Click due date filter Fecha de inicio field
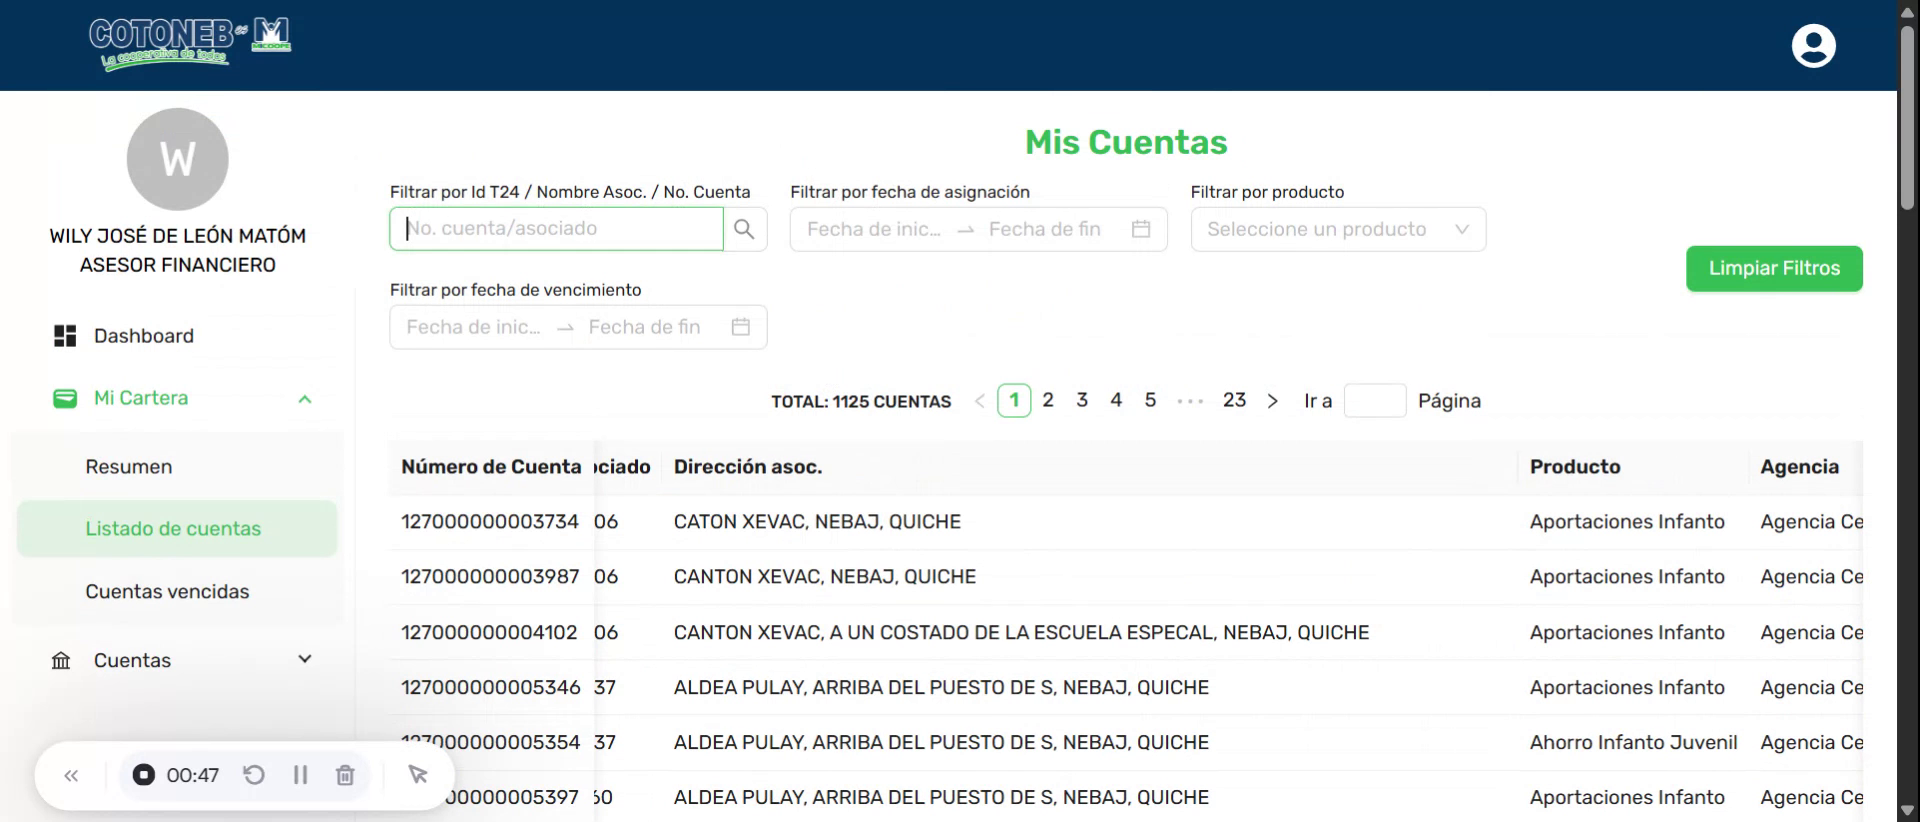1920x822 pixels. 474,327
